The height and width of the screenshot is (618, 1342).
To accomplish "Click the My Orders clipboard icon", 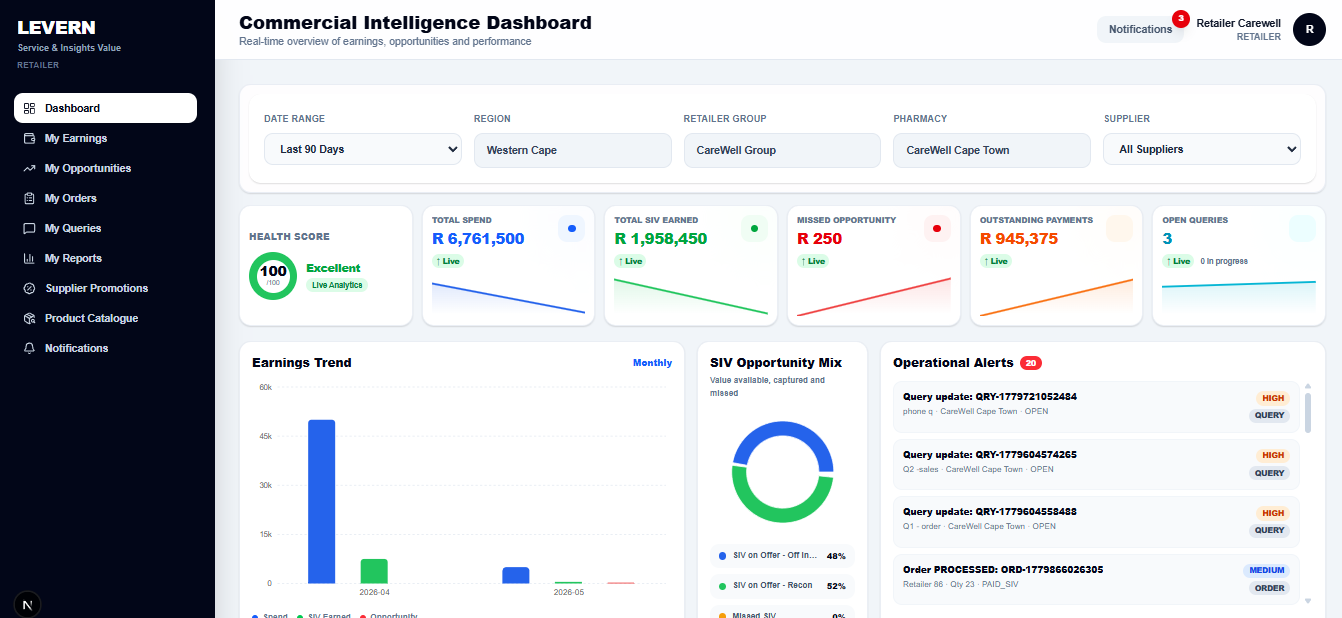I will click(29, 198).
